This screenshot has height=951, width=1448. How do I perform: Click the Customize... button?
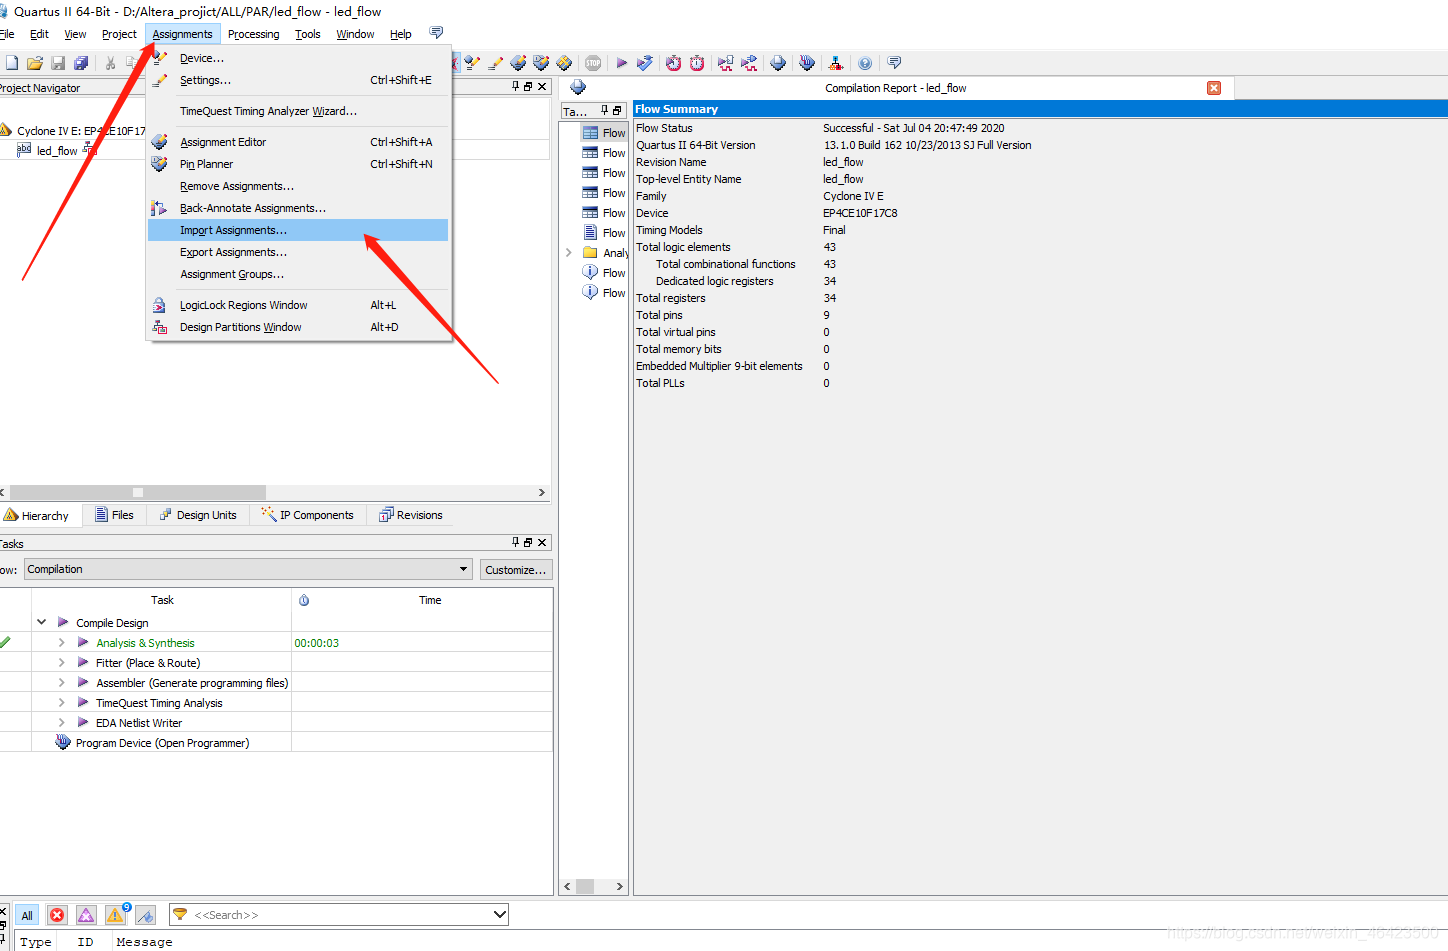[x=516, y=570]
